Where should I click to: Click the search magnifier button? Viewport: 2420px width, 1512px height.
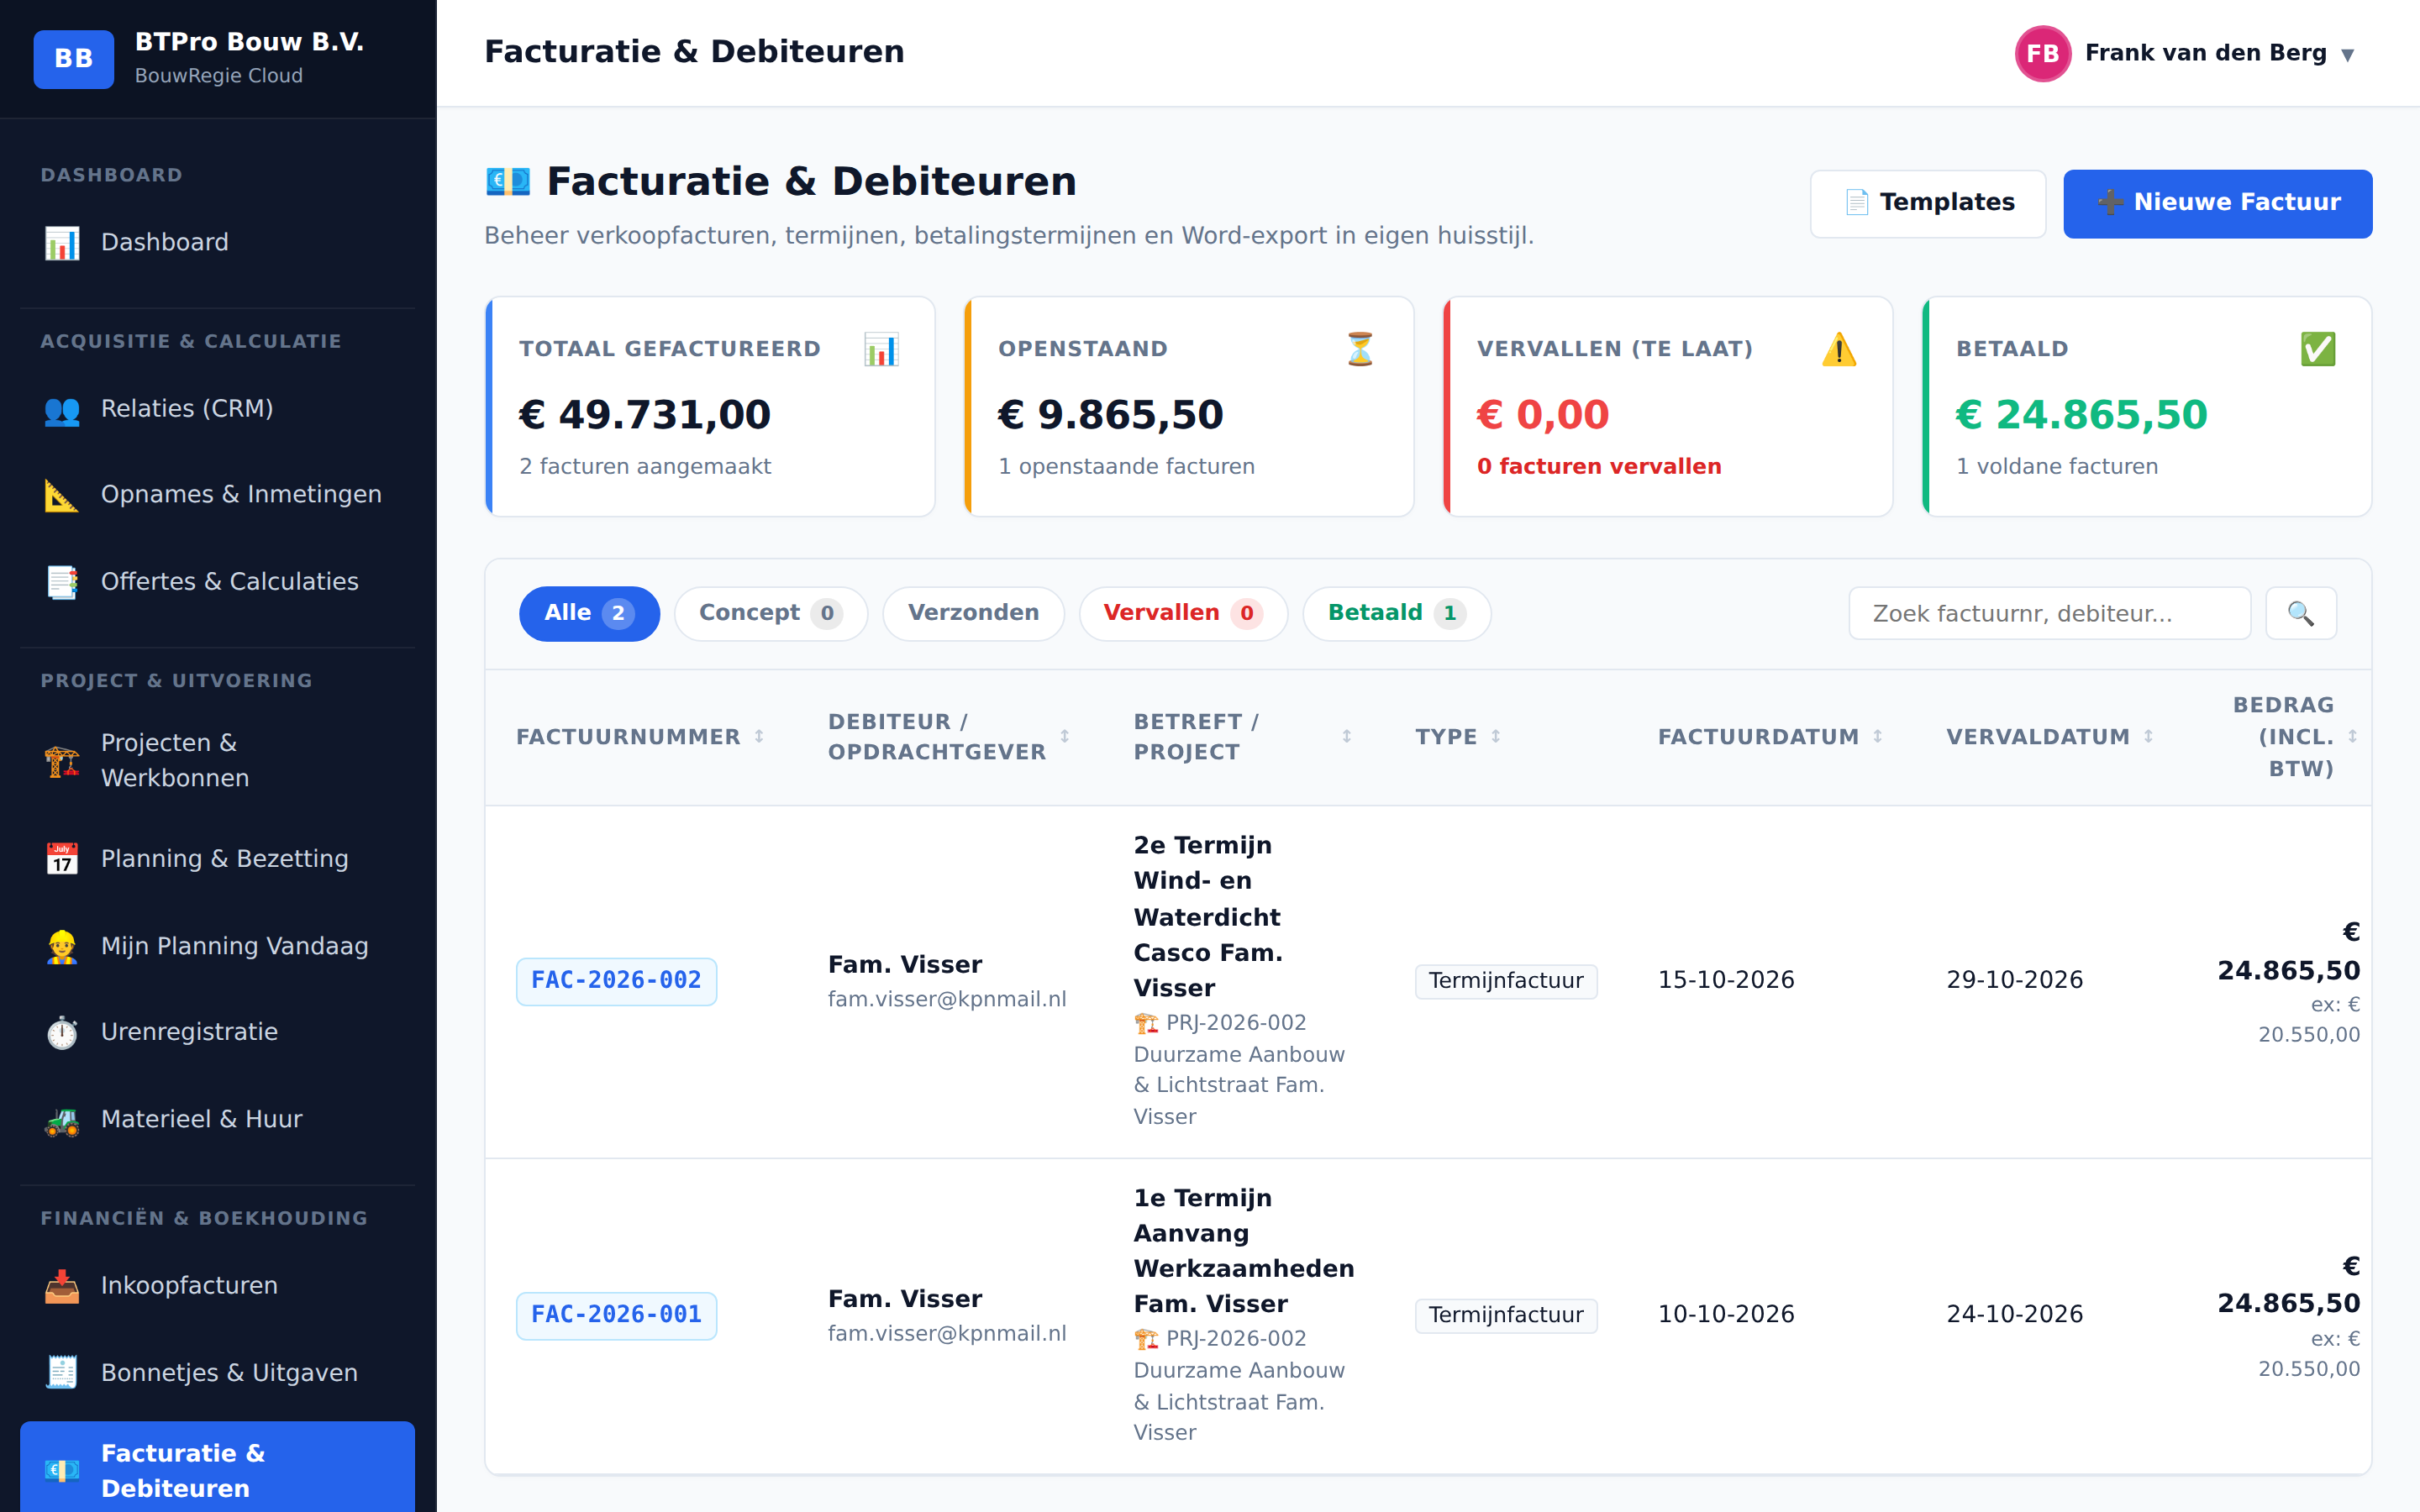click(x=2300, y=613)
